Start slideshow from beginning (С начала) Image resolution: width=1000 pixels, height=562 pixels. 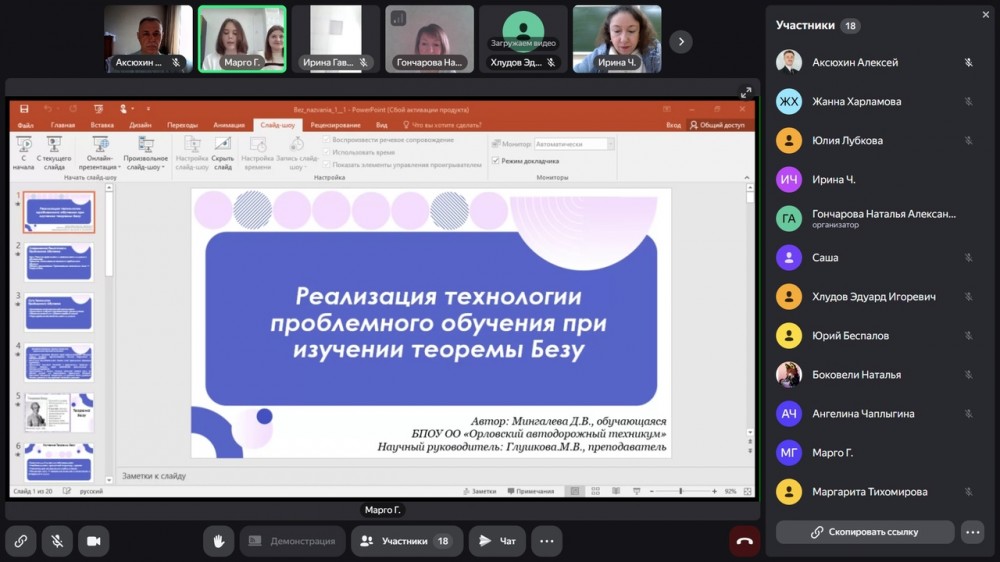pyautogui.click(x=23, y=153)
